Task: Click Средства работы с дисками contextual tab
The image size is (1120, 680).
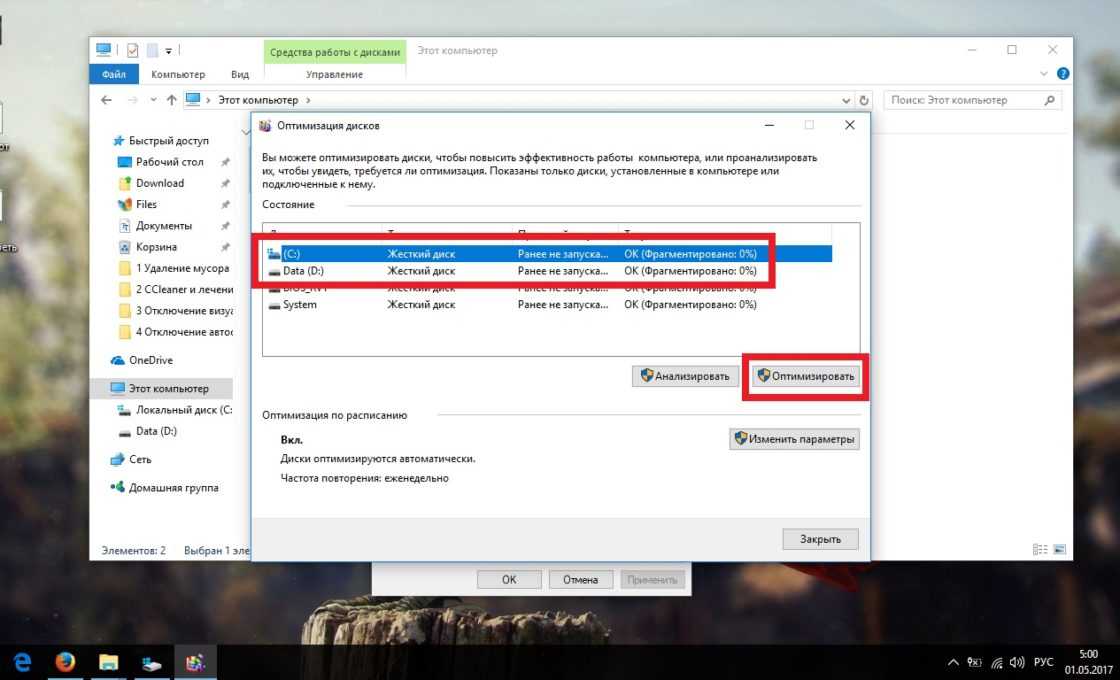Action: (335, 51)
